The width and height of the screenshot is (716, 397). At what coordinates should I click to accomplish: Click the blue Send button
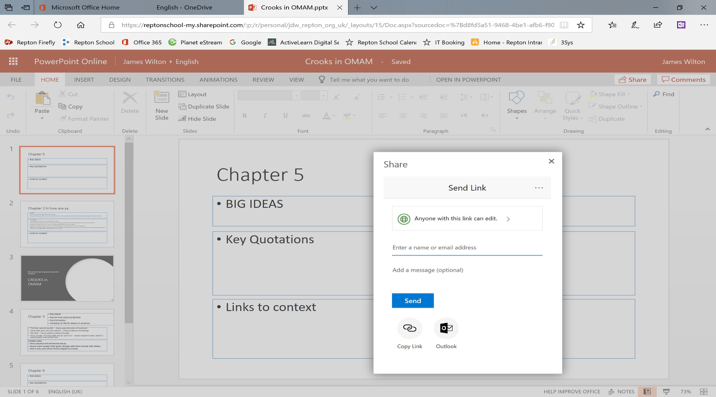[x=412, y=301]
